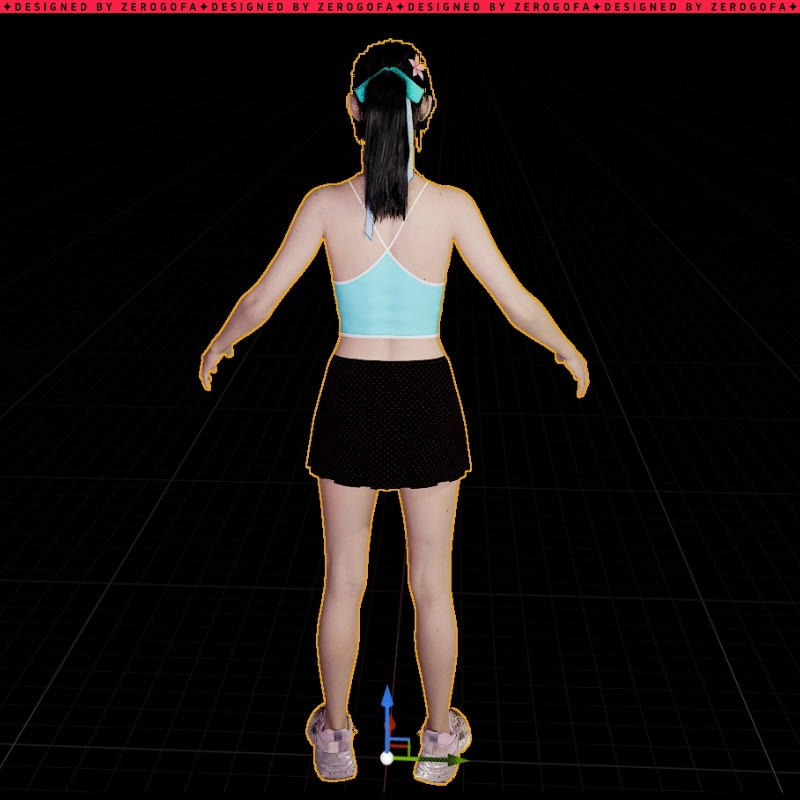
Task: Click the character's left sneaker
Action: (332, 745)
